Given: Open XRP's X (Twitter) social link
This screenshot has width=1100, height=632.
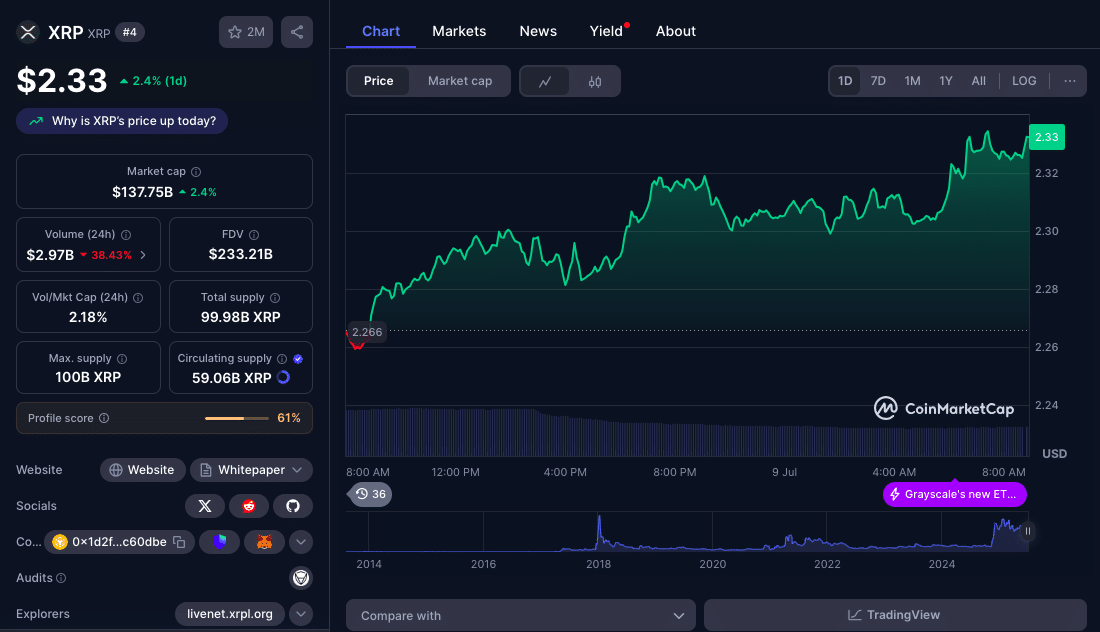Looking at the screenshot, I should point(205,506).
